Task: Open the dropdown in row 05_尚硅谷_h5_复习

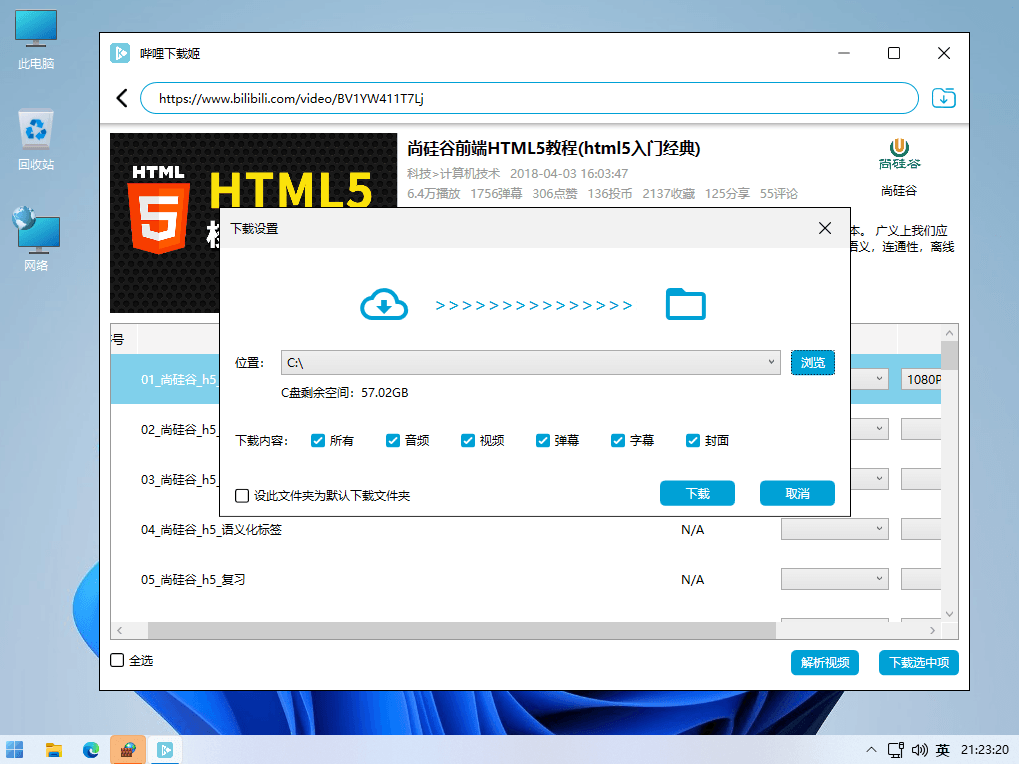Action: [834, 579]
